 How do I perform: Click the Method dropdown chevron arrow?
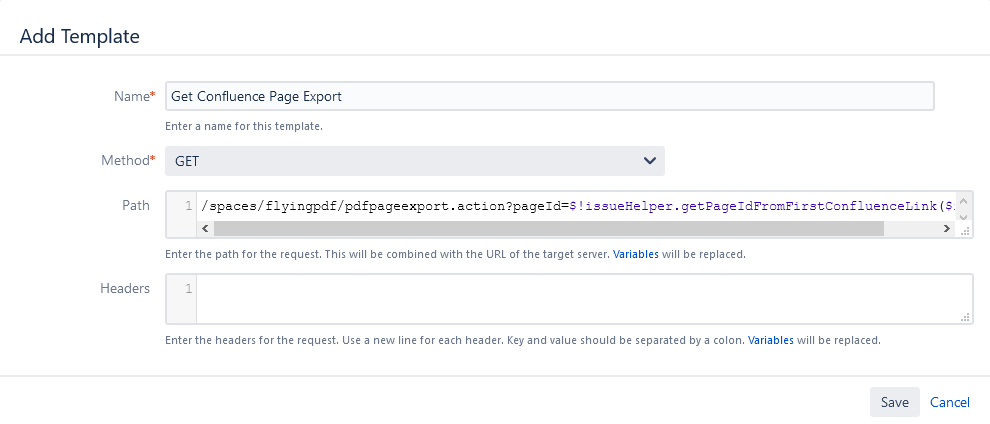649,161
